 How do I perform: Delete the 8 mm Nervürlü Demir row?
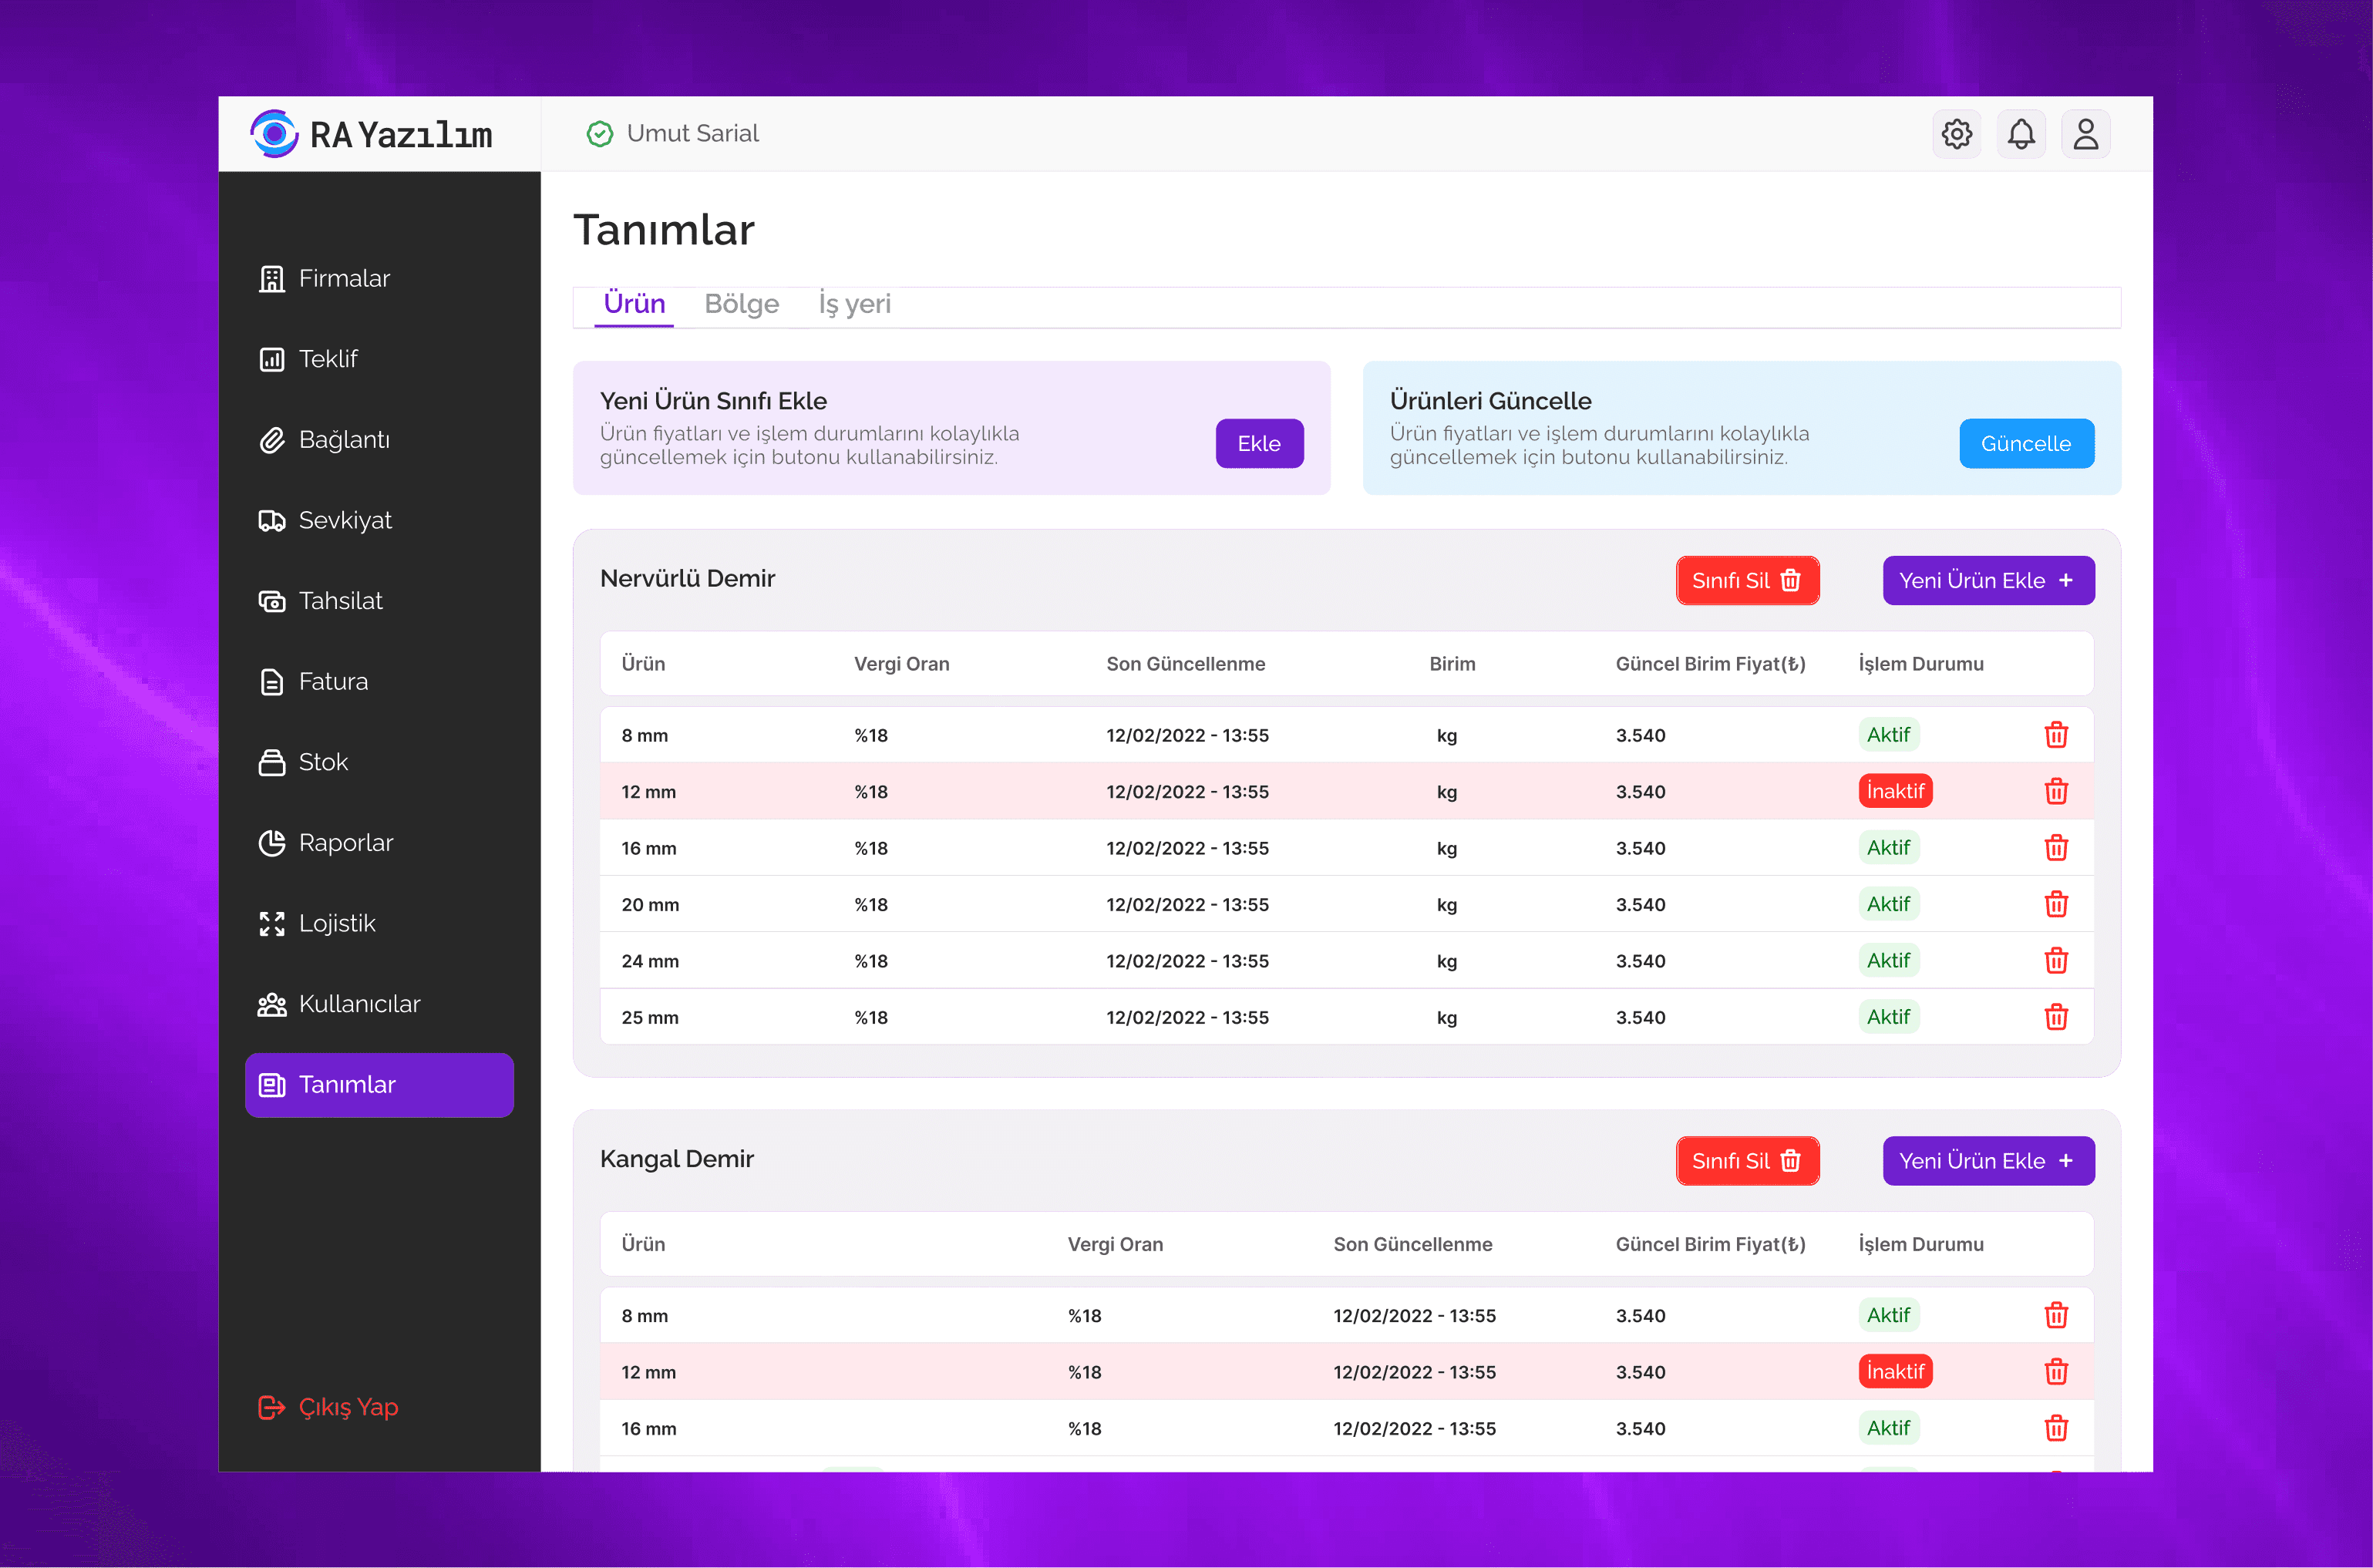tap(2055, 735)
